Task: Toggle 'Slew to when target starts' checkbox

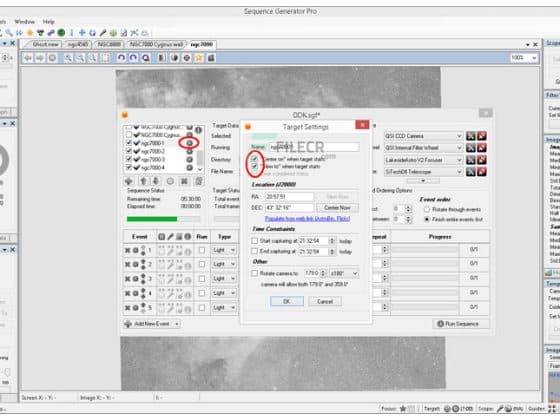Action: coord(254,166)
